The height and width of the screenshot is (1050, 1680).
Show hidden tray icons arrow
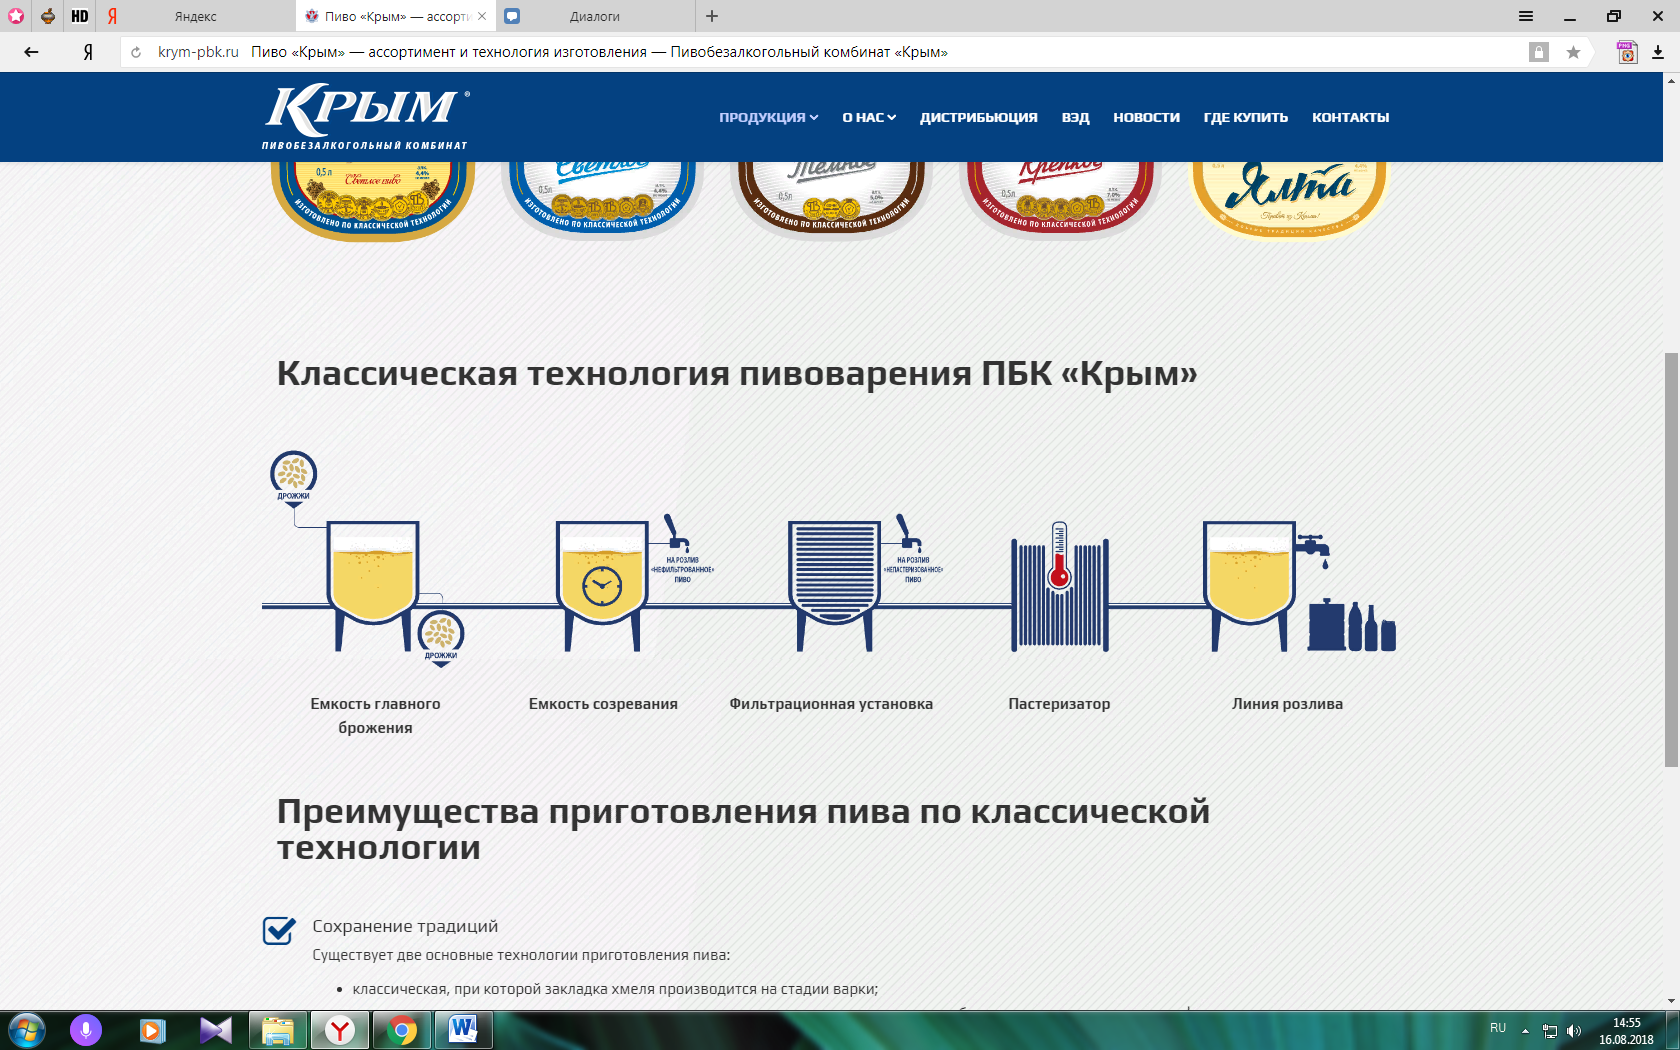click(x=1525, y=1031)
